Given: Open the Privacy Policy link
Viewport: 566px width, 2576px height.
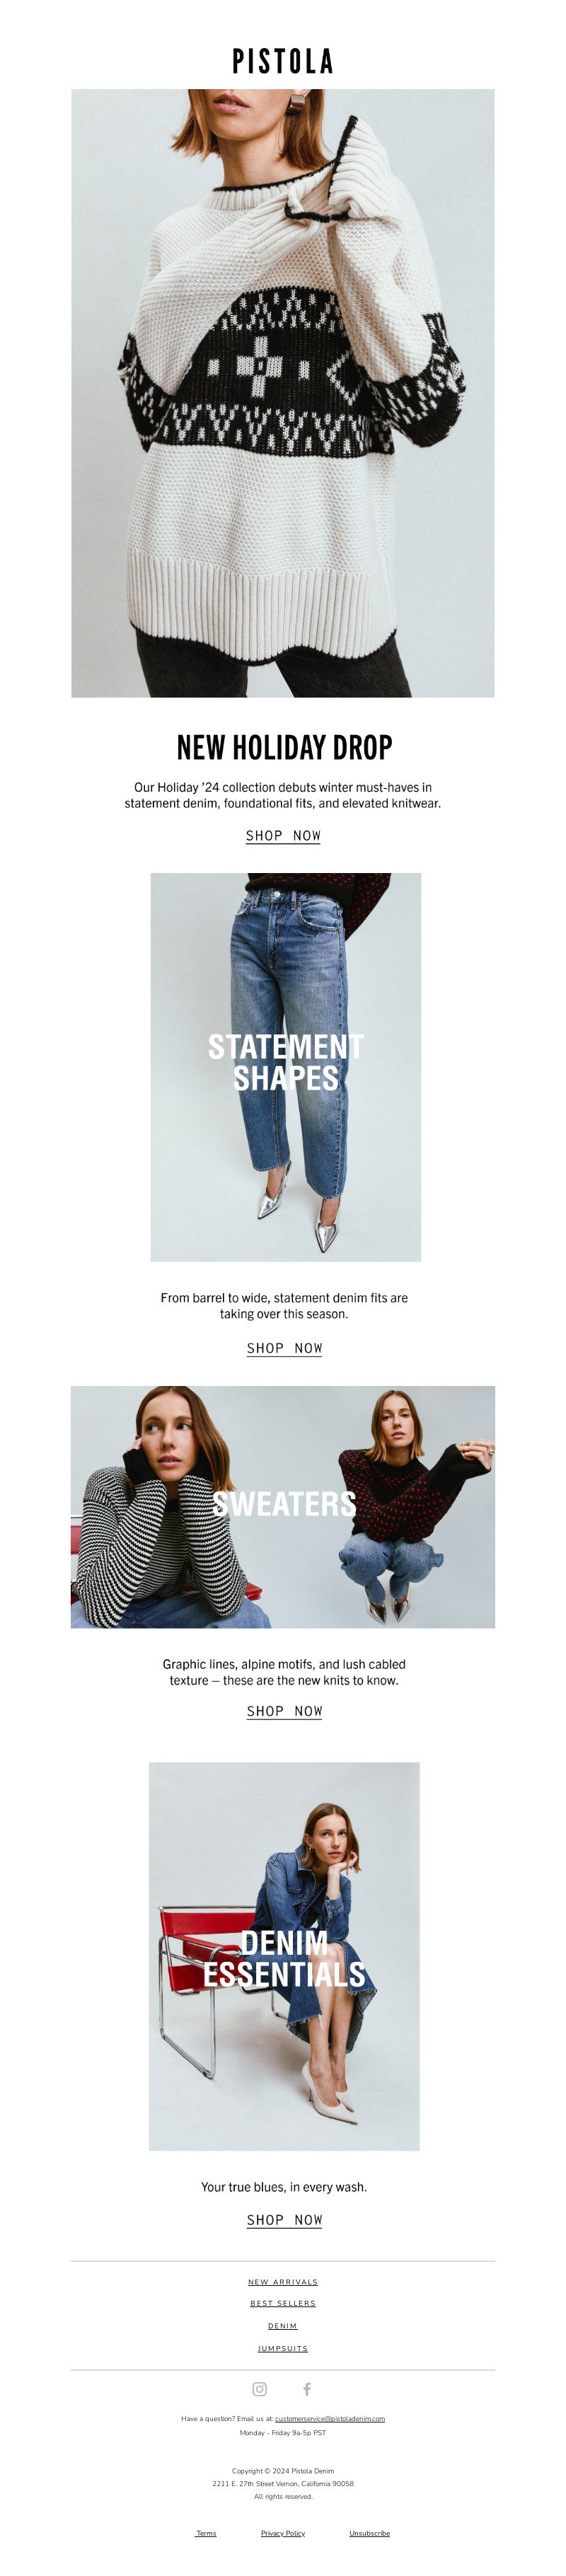Looking at the screenshot, I should point(283,2533).
